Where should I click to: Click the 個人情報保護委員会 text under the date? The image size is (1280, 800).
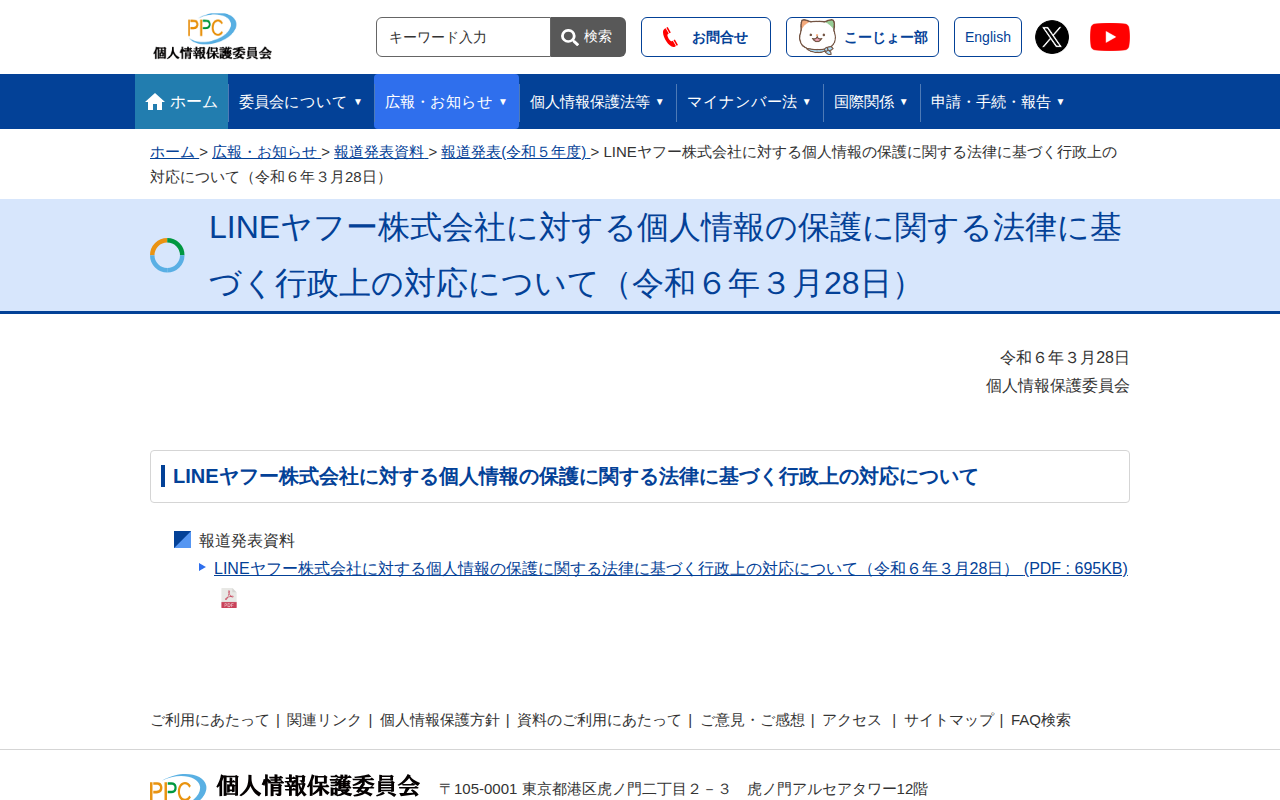[1058, 385]
